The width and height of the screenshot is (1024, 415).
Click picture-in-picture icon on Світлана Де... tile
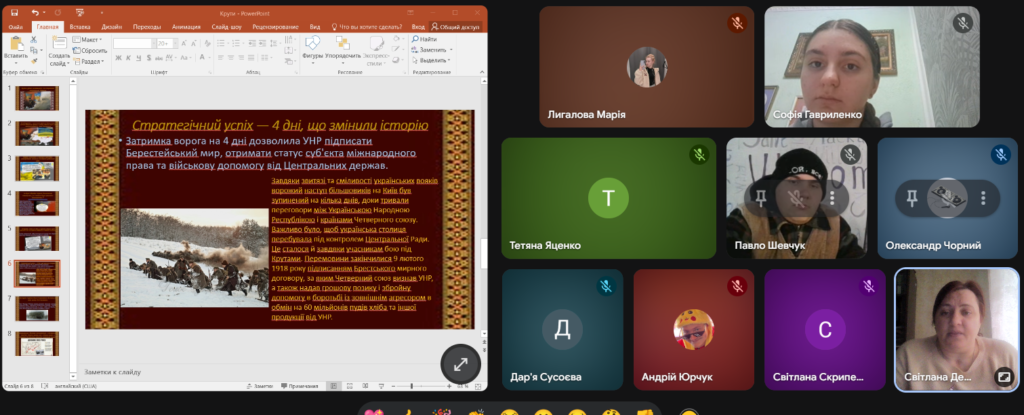click(x=1001, y=377)
